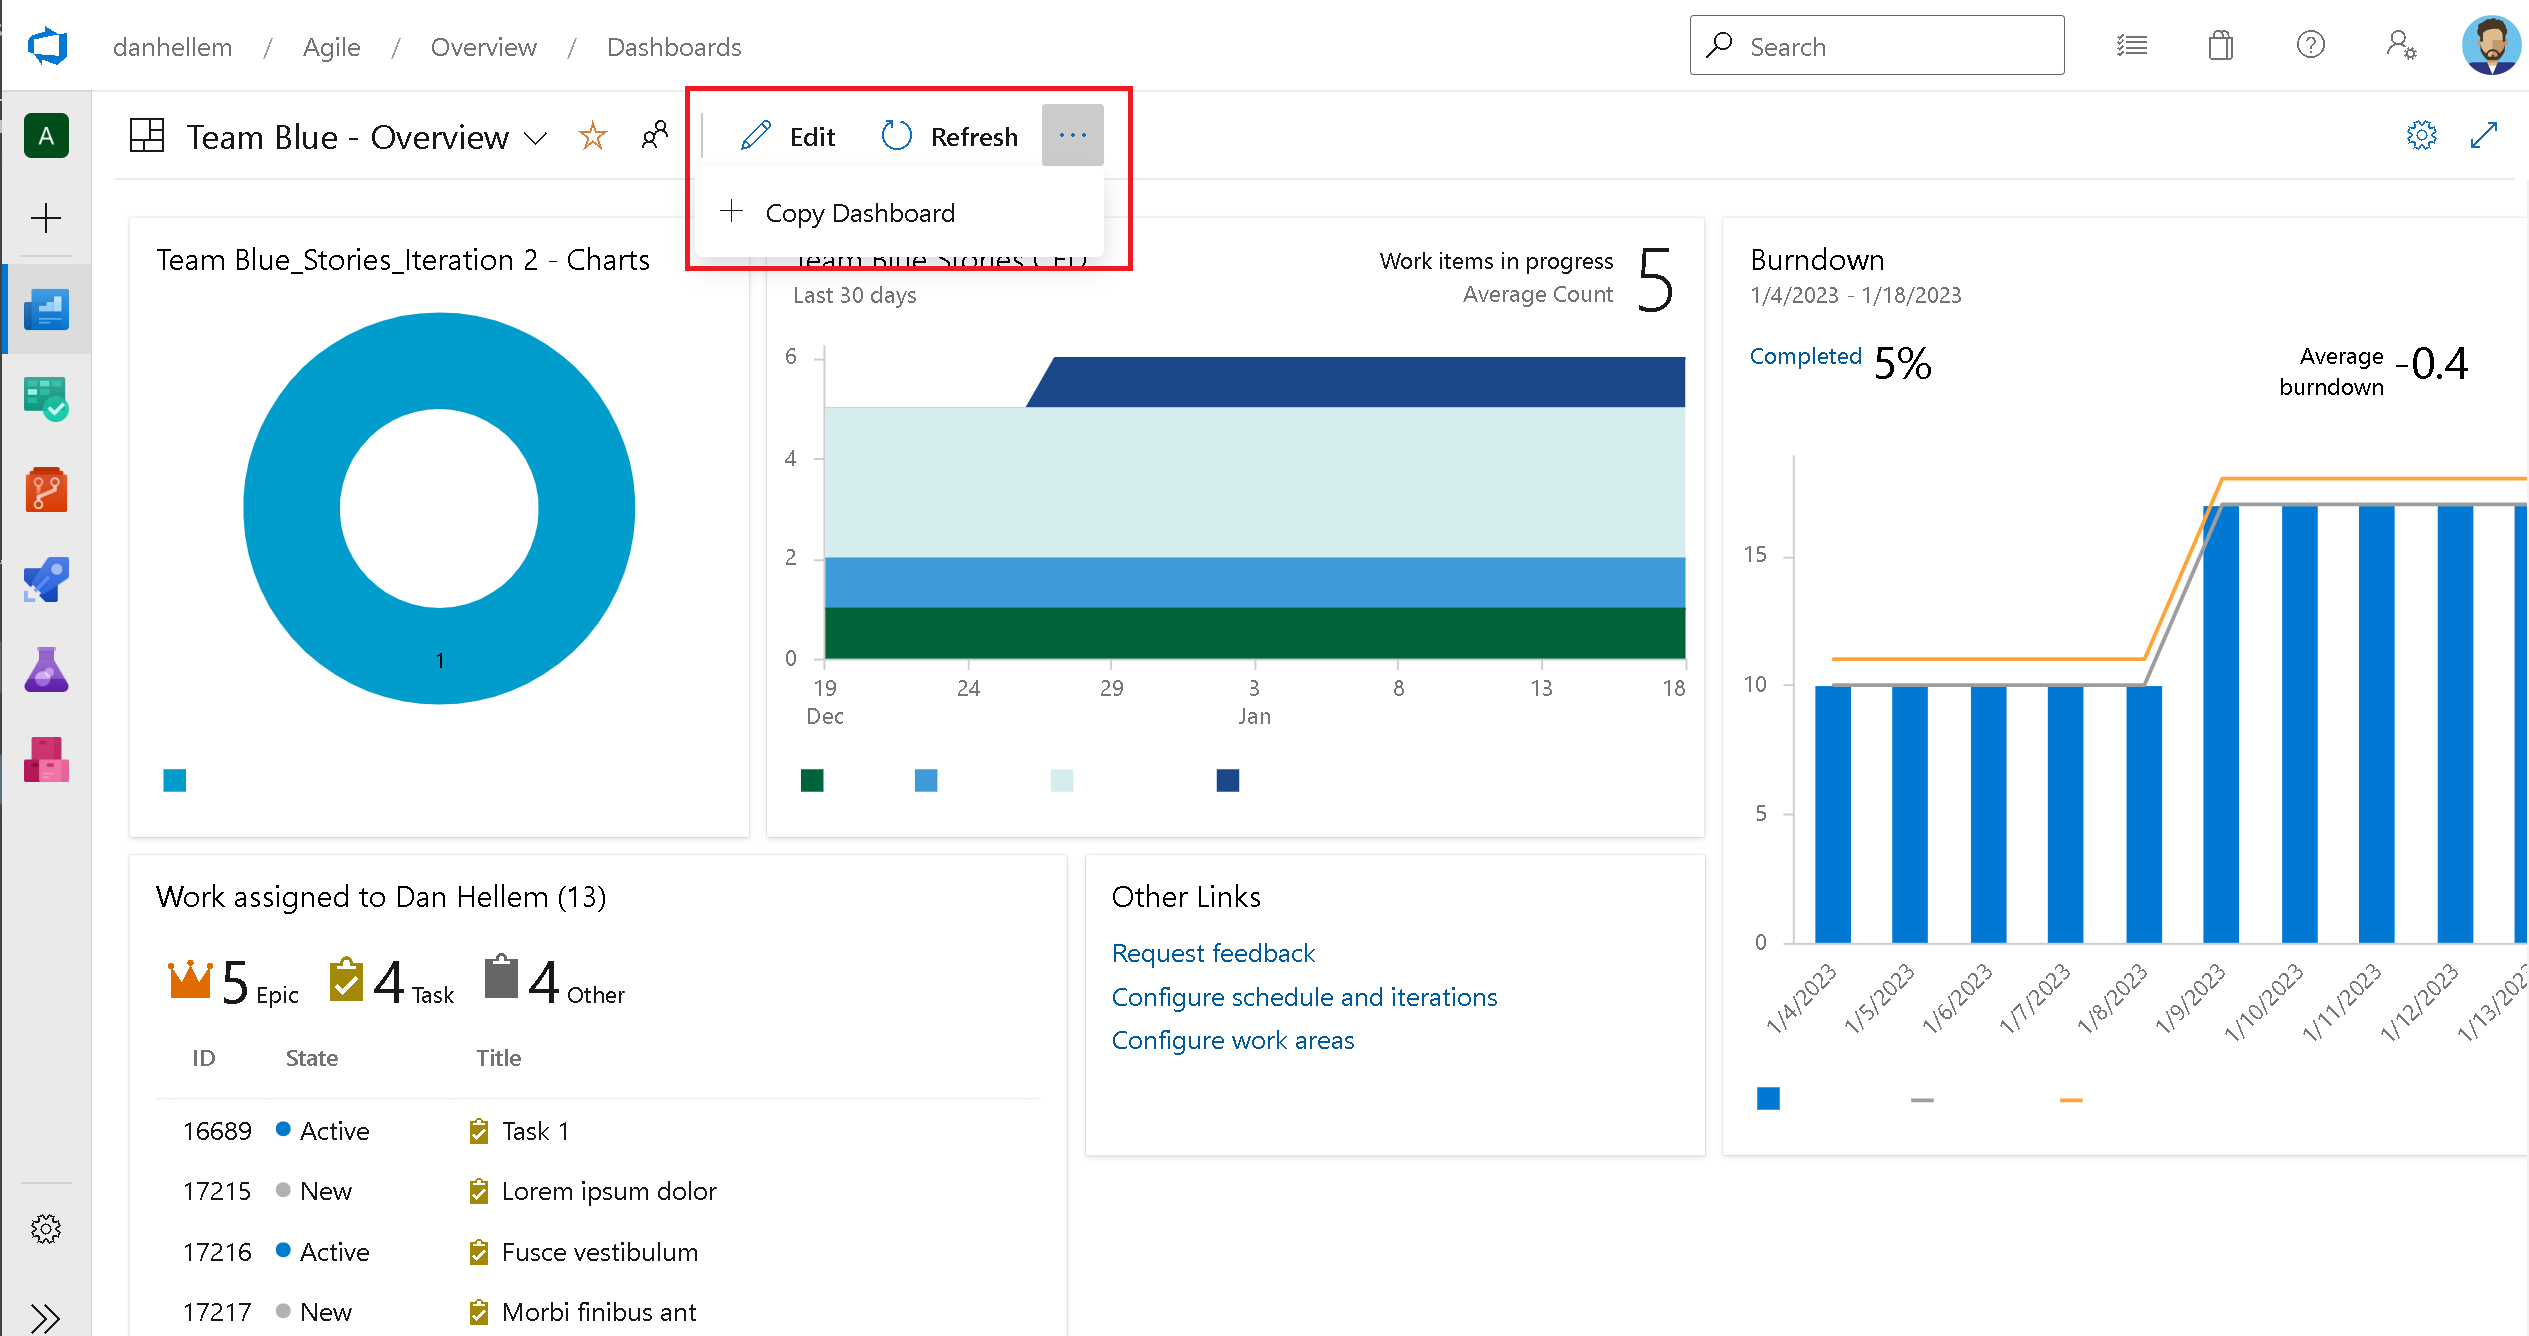Screen dimensions: 2529x1336
Task: Click the Copy Dashboard option
Action: point(860,212)
